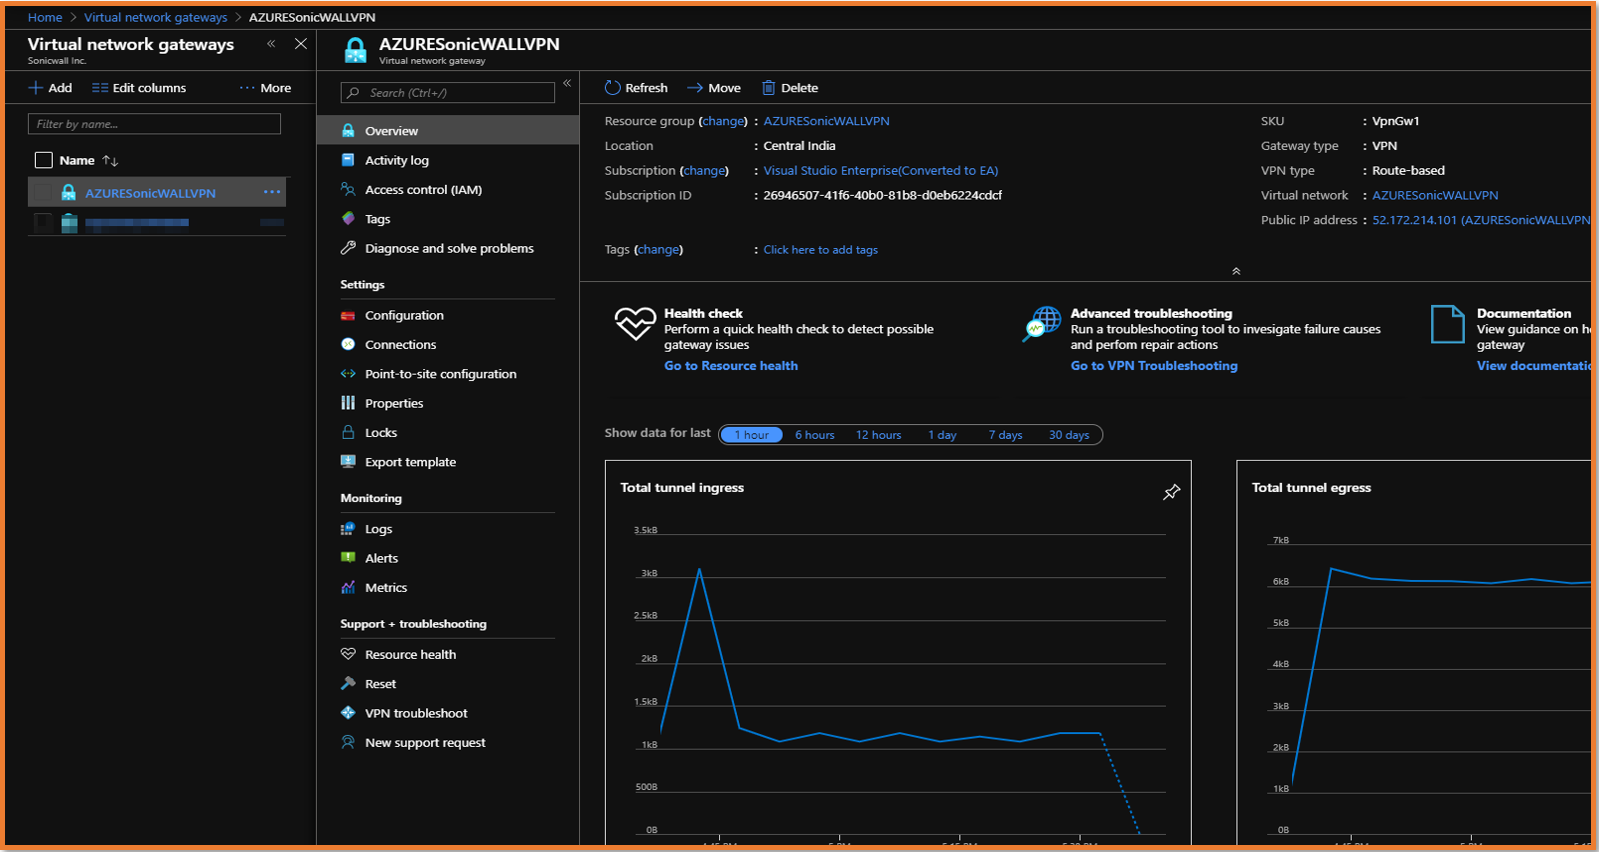Click the Health check heart icon
The width and height of the screenshot is (1599, 852).
pos(635,323)
